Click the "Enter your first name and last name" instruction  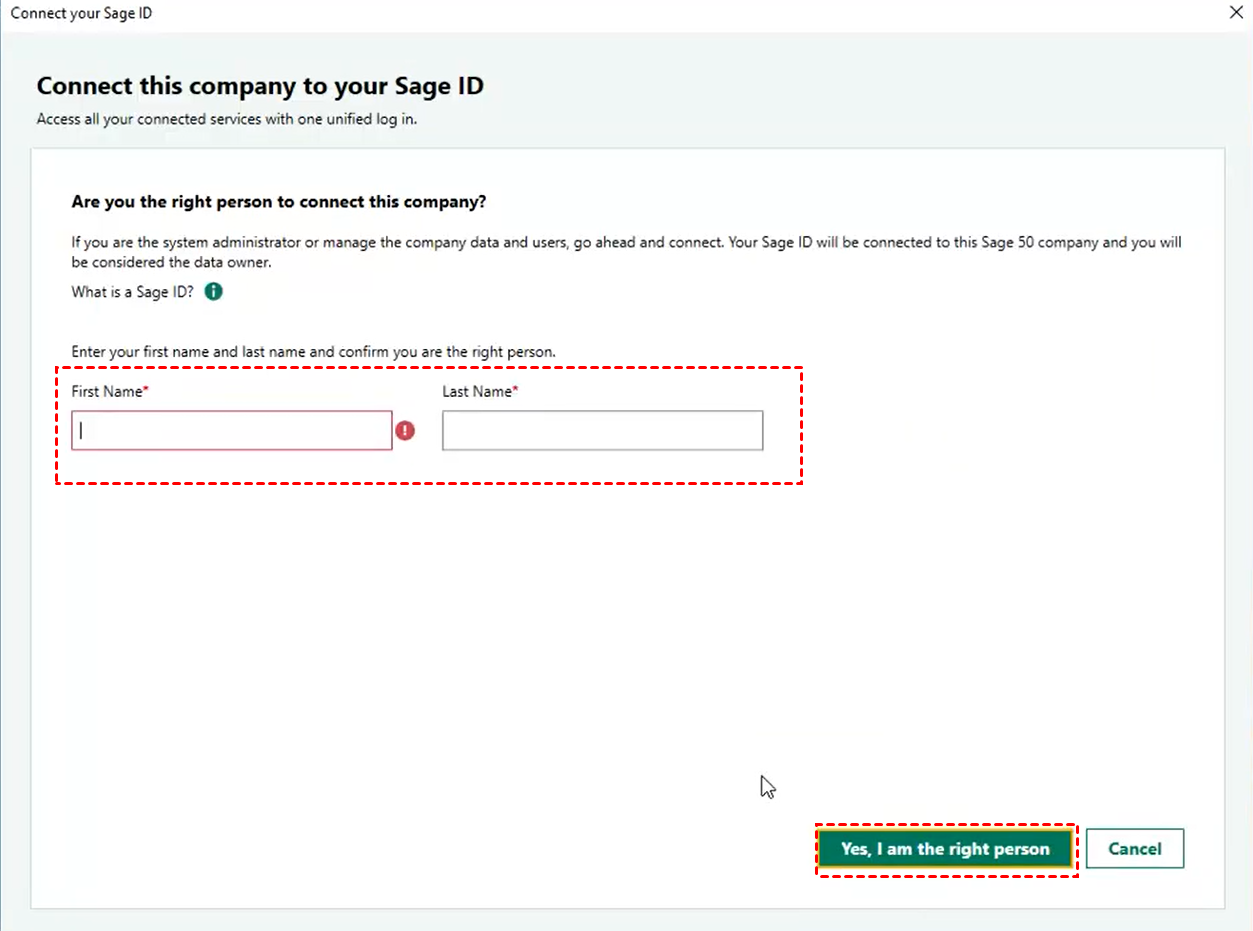313,352
